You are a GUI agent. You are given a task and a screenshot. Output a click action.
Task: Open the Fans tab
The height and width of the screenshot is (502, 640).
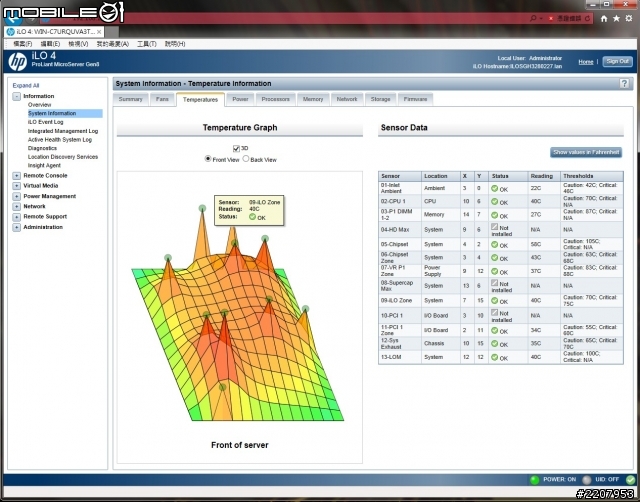162,99
